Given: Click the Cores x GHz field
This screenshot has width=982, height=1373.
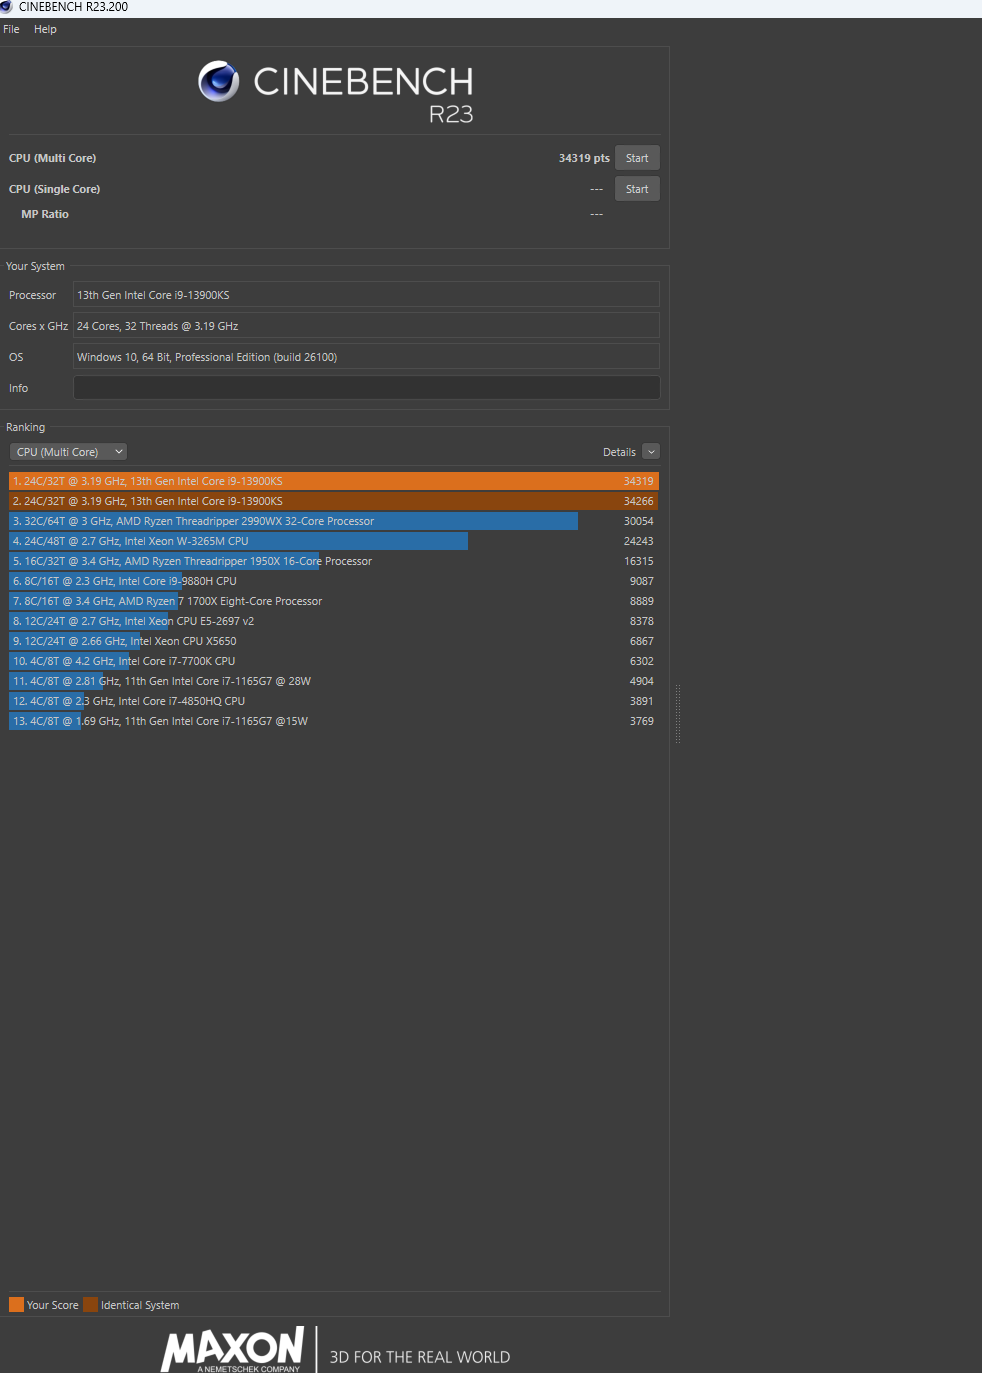Looking at the screenshot, I should tap(366, 326).
